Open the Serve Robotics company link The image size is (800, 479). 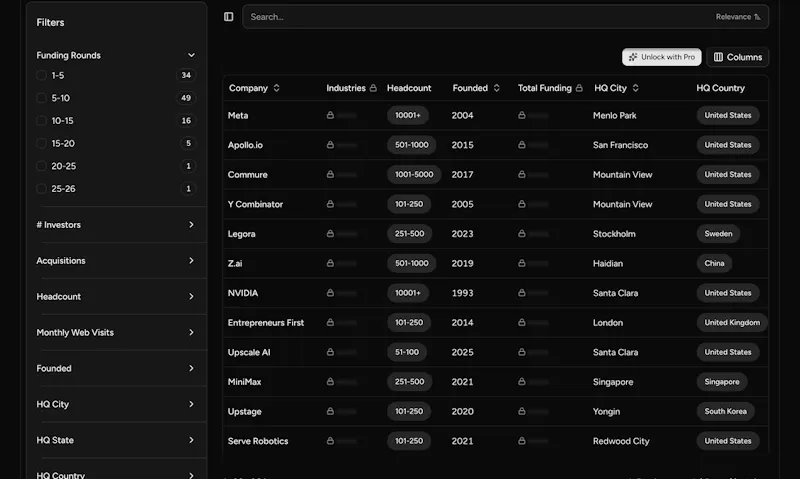258,441
